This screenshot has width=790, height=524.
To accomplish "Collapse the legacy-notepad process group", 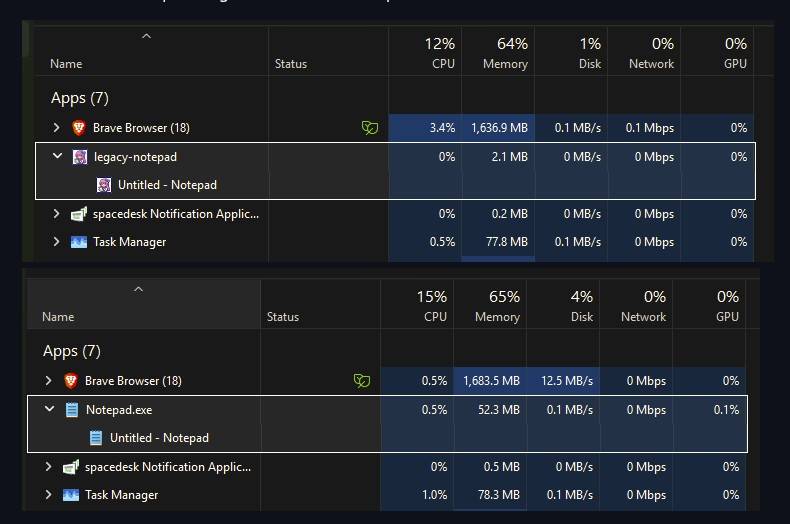I will [57, 157].
